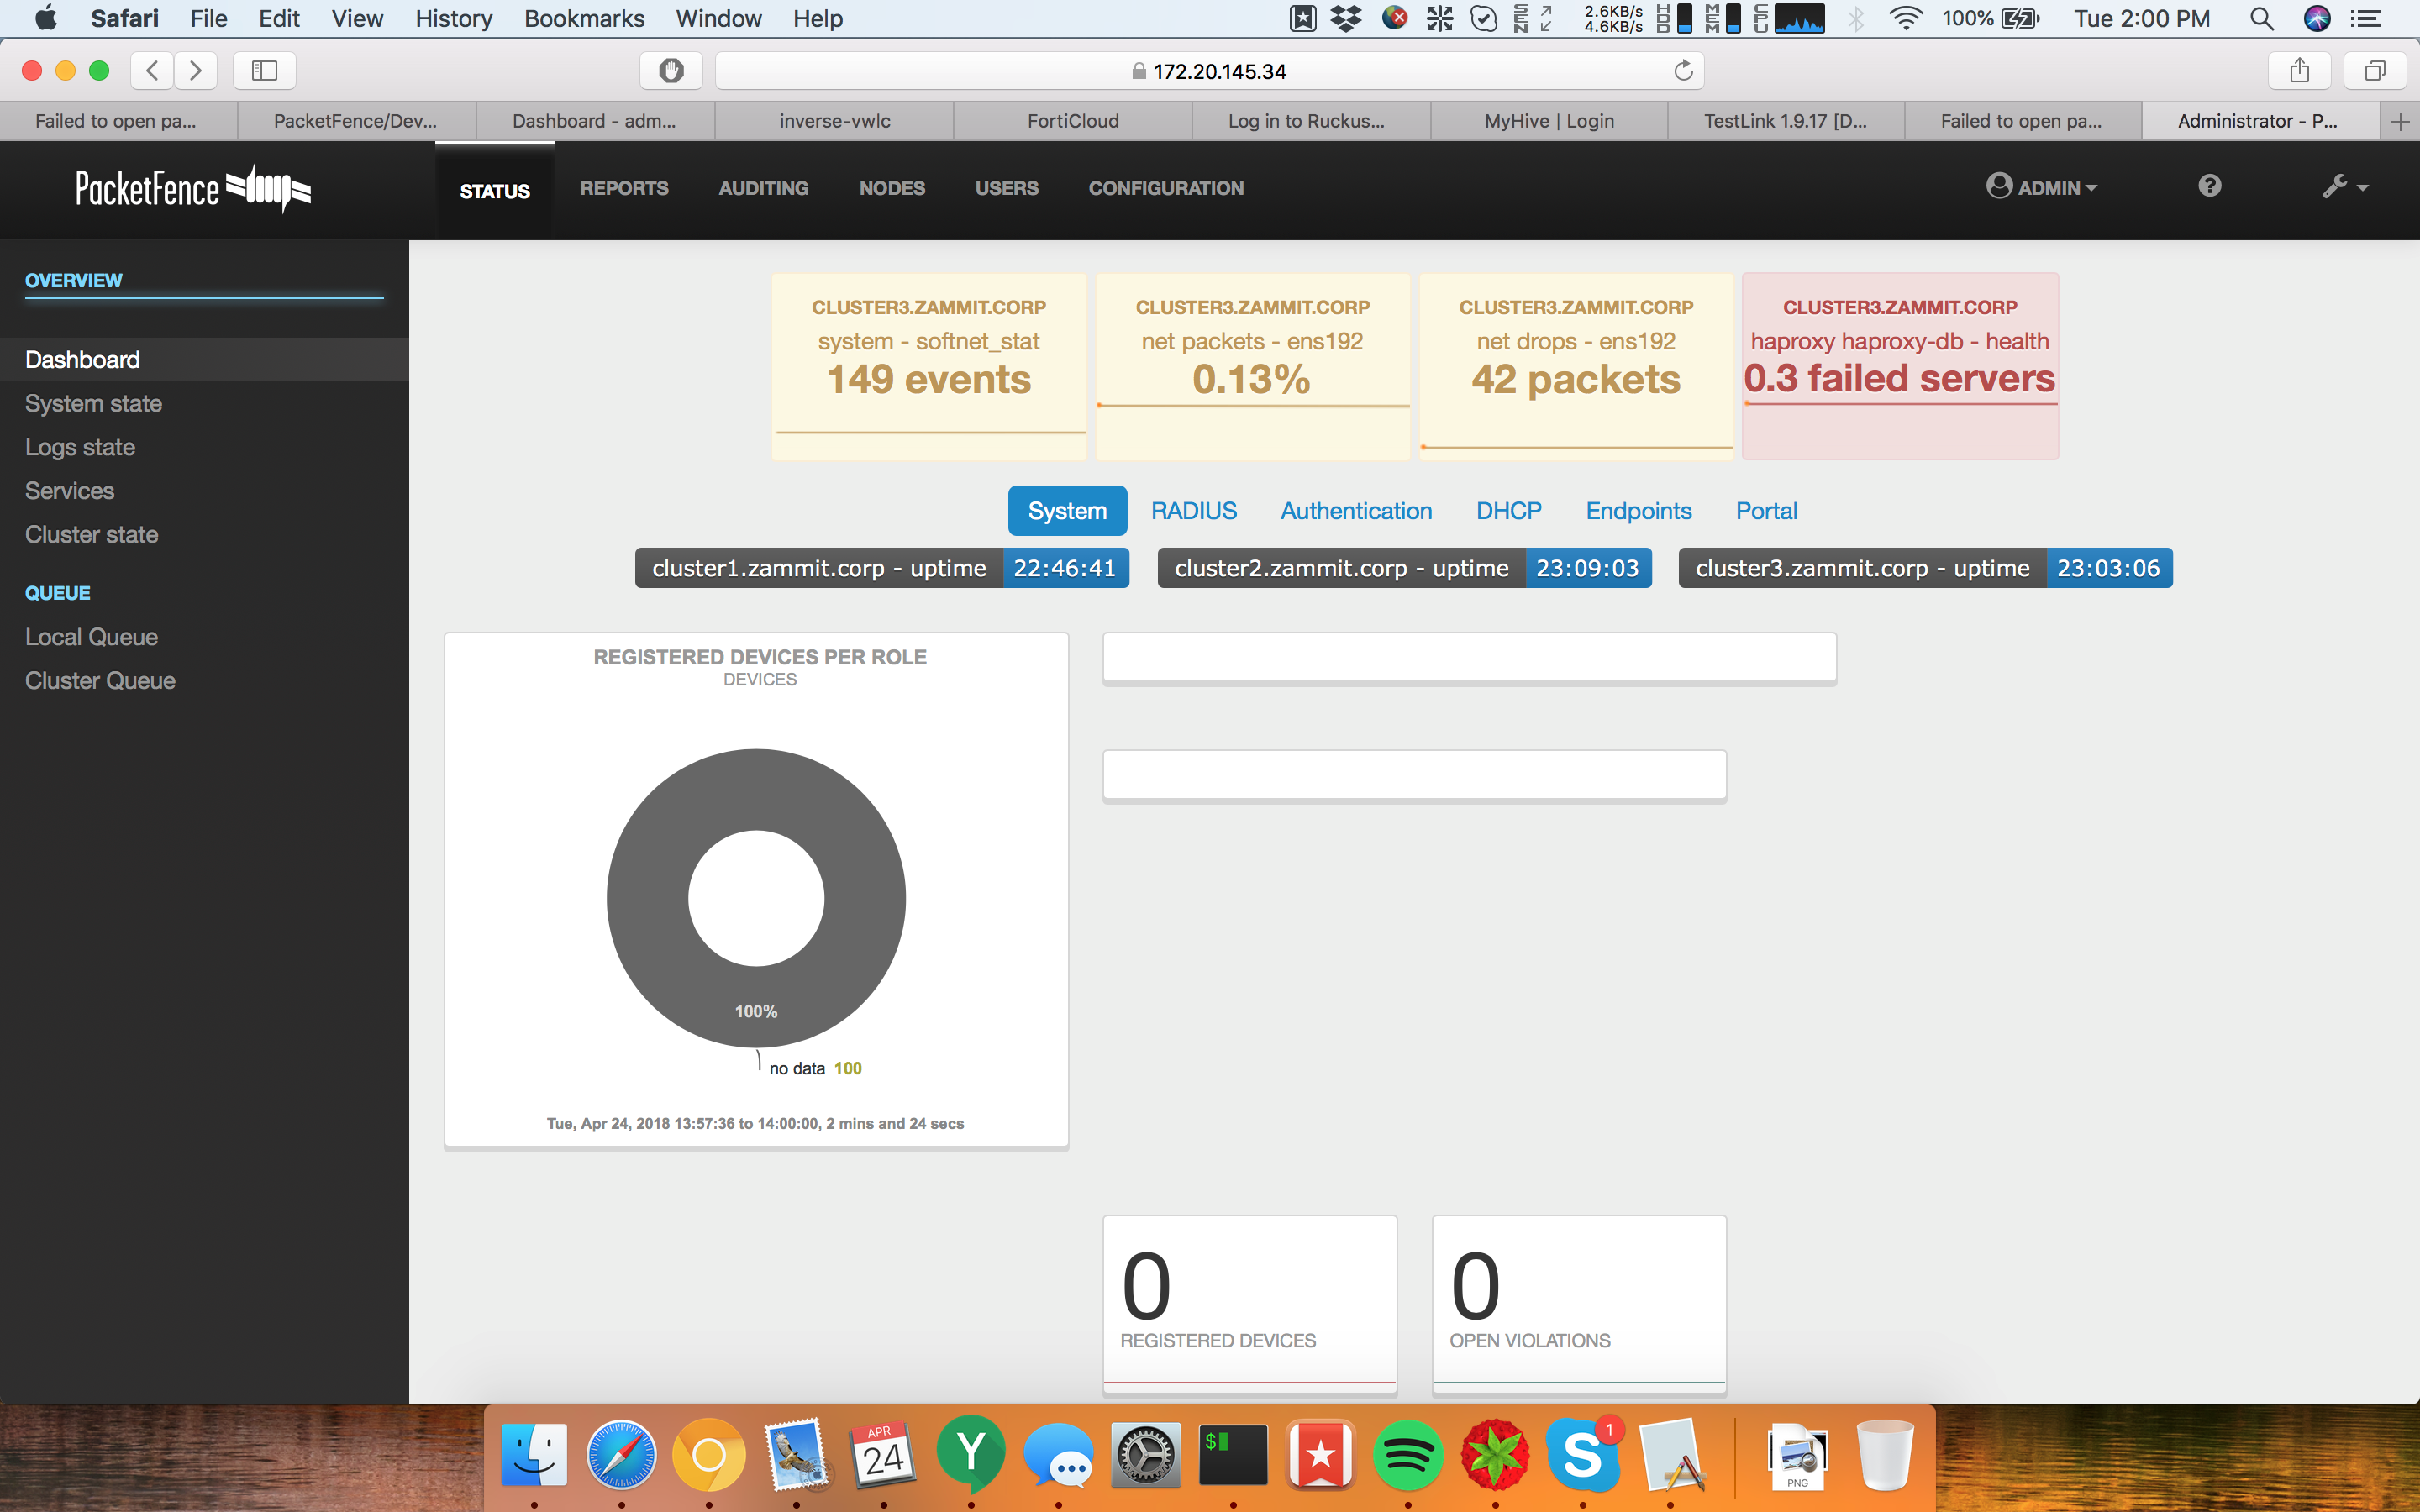Image resolution: width=2420 pixels, height=1512 pixels.
Task: Open the help question mark icon
Action: [2209, 186]
